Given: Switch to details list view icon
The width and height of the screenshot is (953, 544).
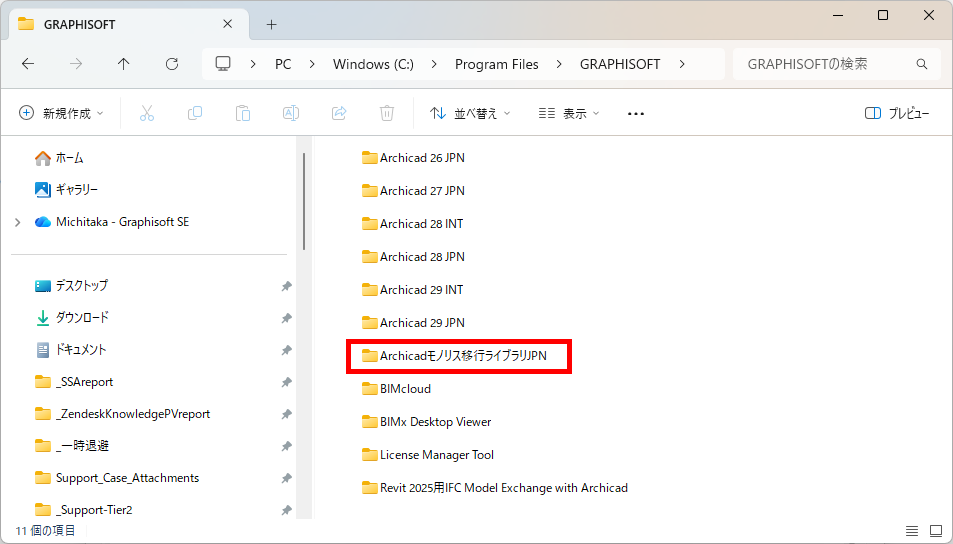Looking at the screenshot, I should coord(912,531).
